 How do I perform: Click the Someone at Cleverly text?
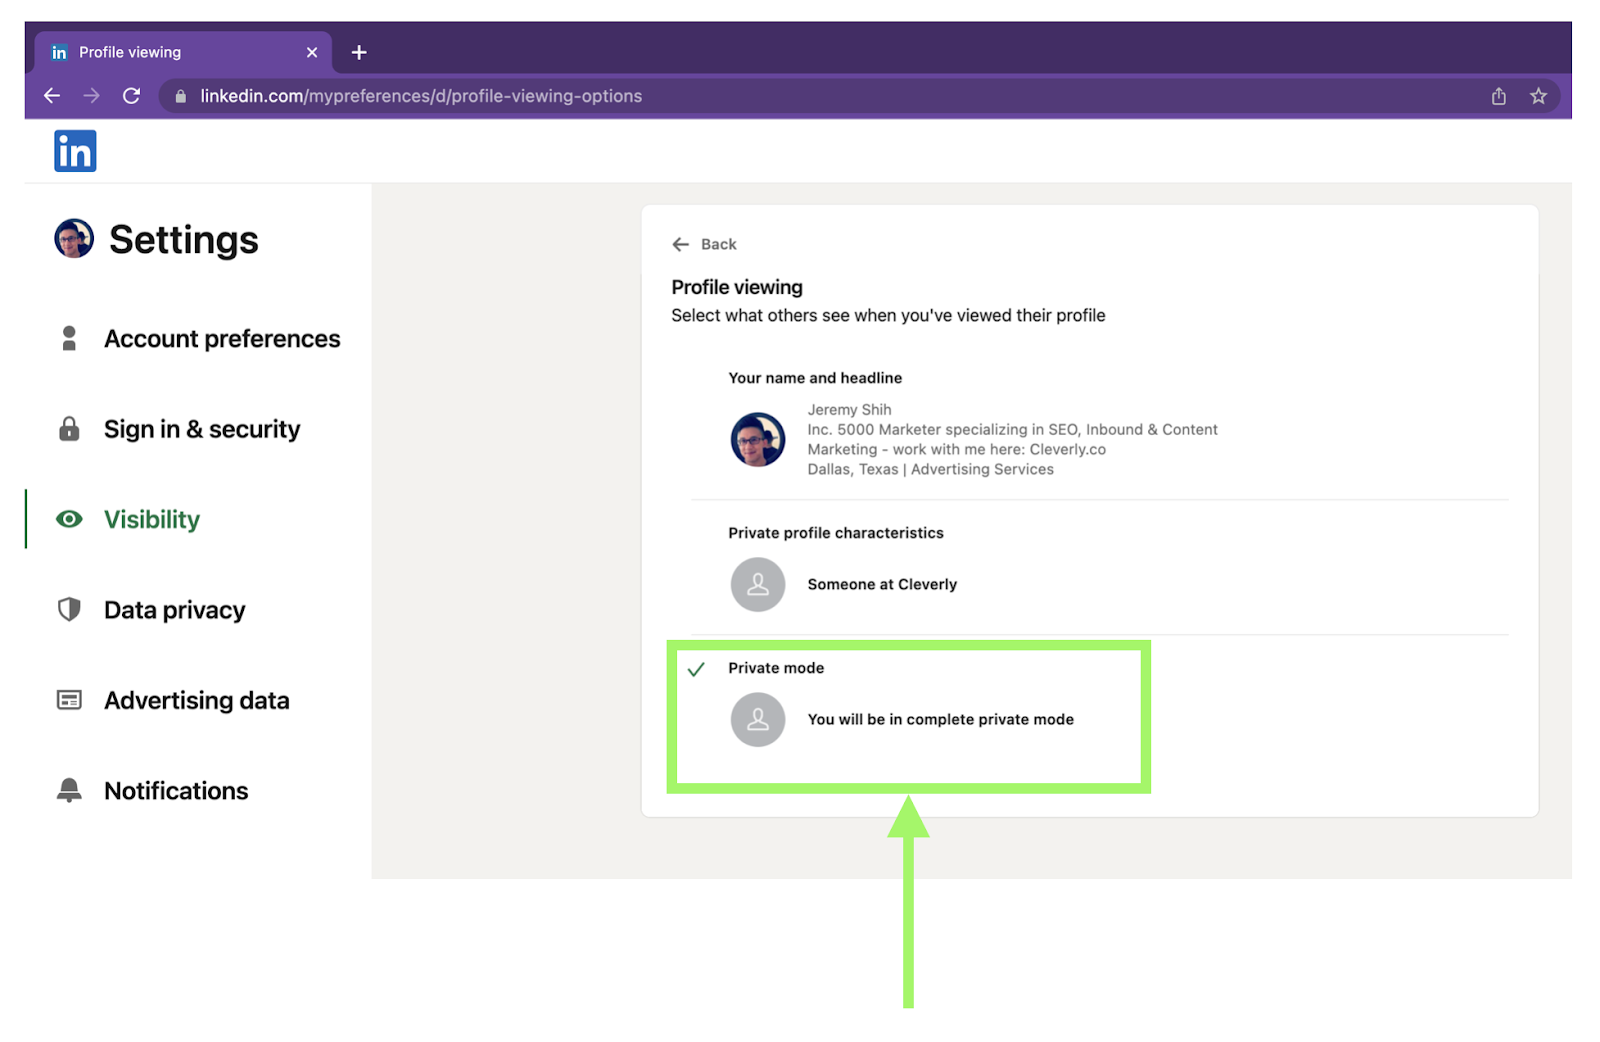(882, 584)
